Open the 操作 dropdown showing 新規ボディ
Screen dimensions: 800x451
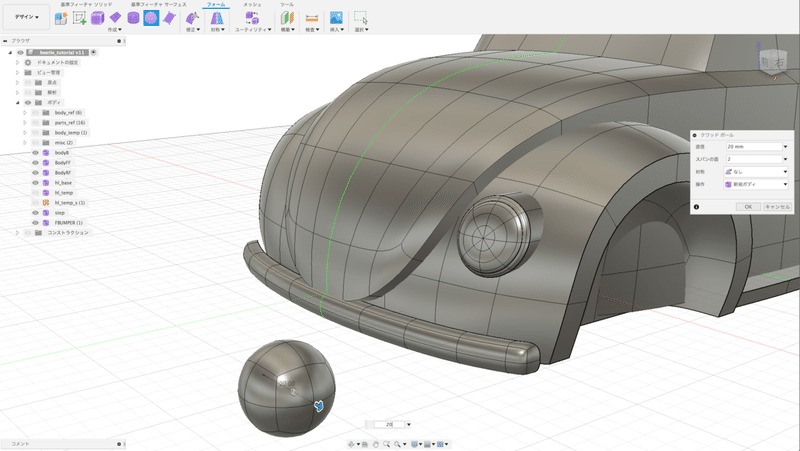(x=756, y=184)
